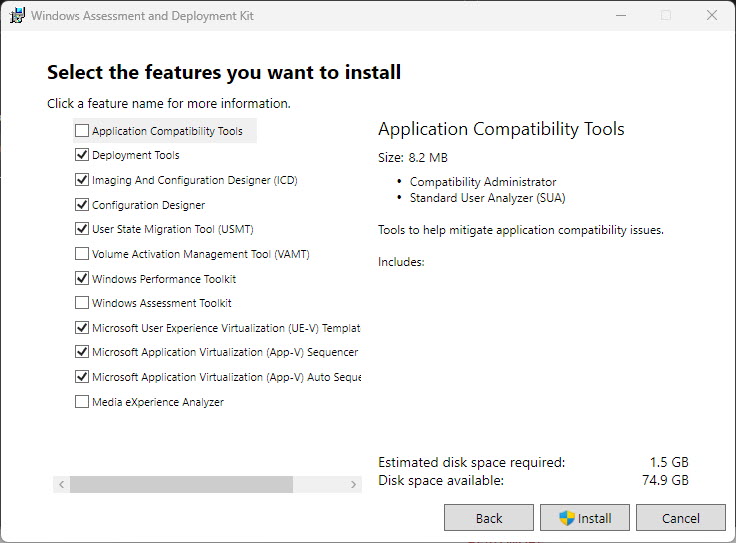The width and height of the screenshot is (736, 543).
Task: Click the horizontal scrollbar thumb
Action: 182,484
